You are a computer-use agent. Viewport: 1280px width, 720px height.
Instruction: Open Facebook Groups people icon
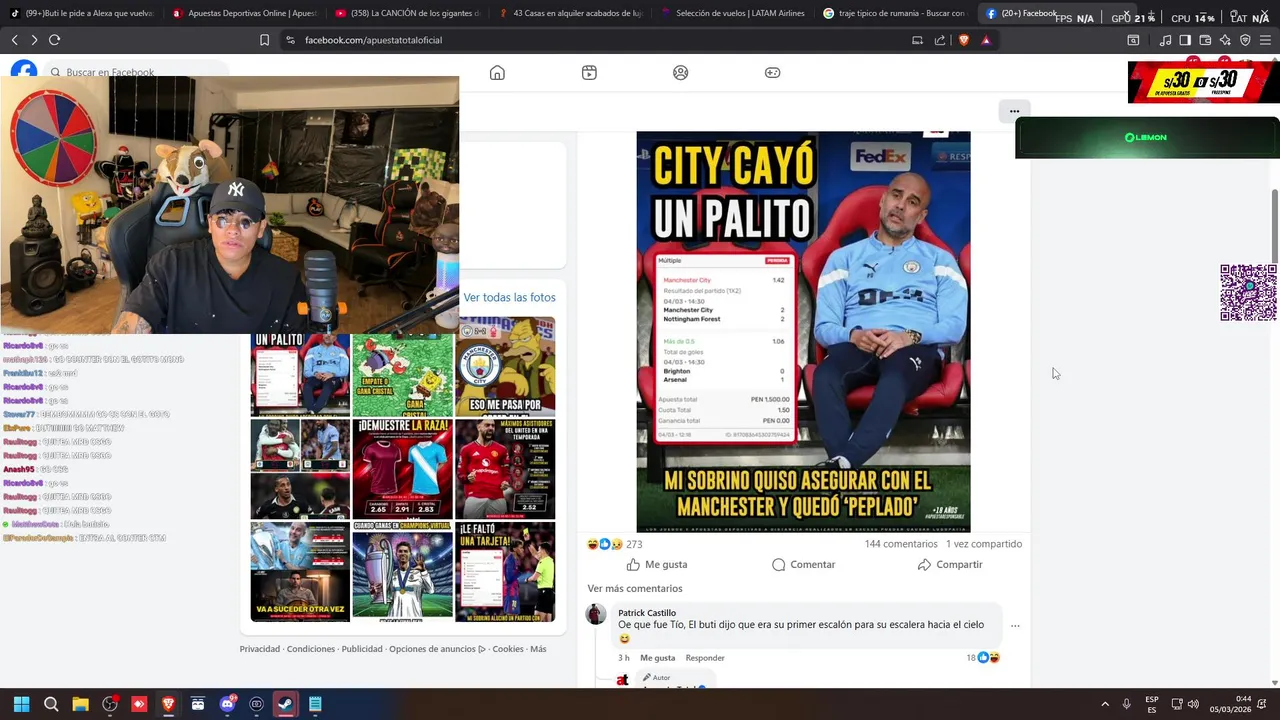click(x=681, y=72)
